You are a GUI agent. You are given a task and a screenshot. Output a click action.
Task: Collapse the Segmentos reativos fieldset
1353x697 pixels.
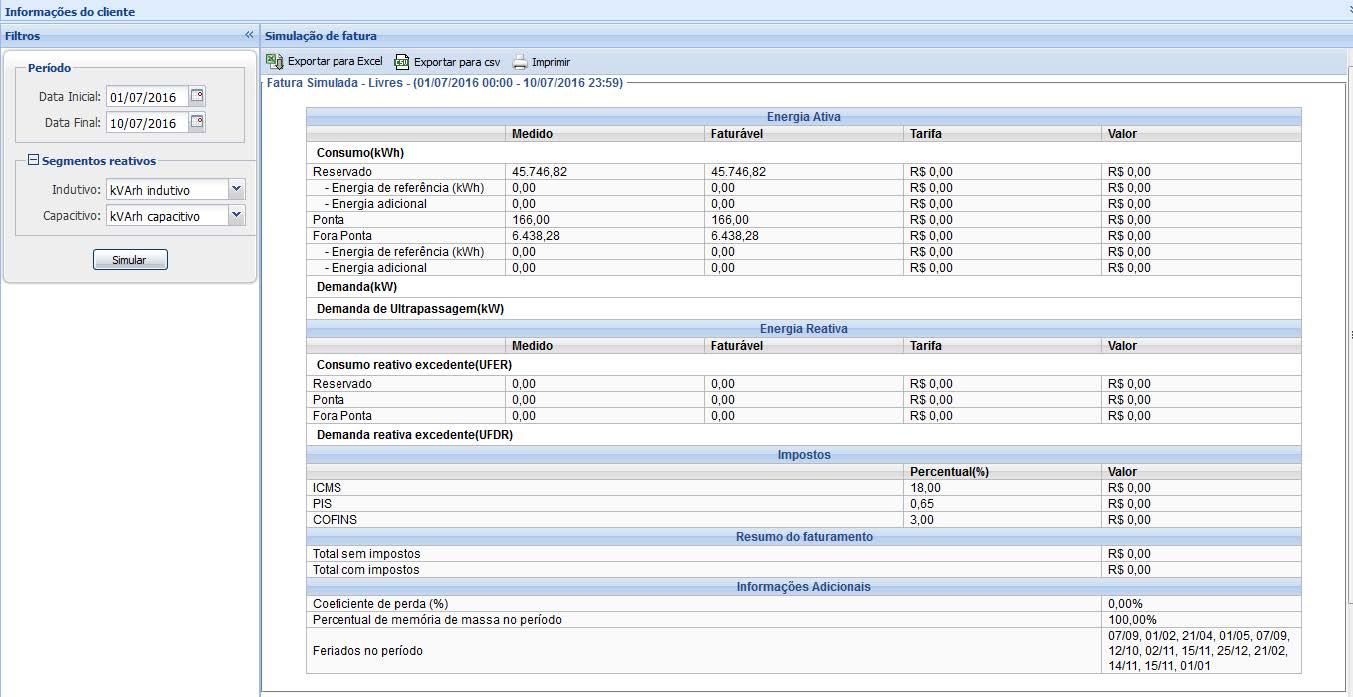tap(33, 161)
